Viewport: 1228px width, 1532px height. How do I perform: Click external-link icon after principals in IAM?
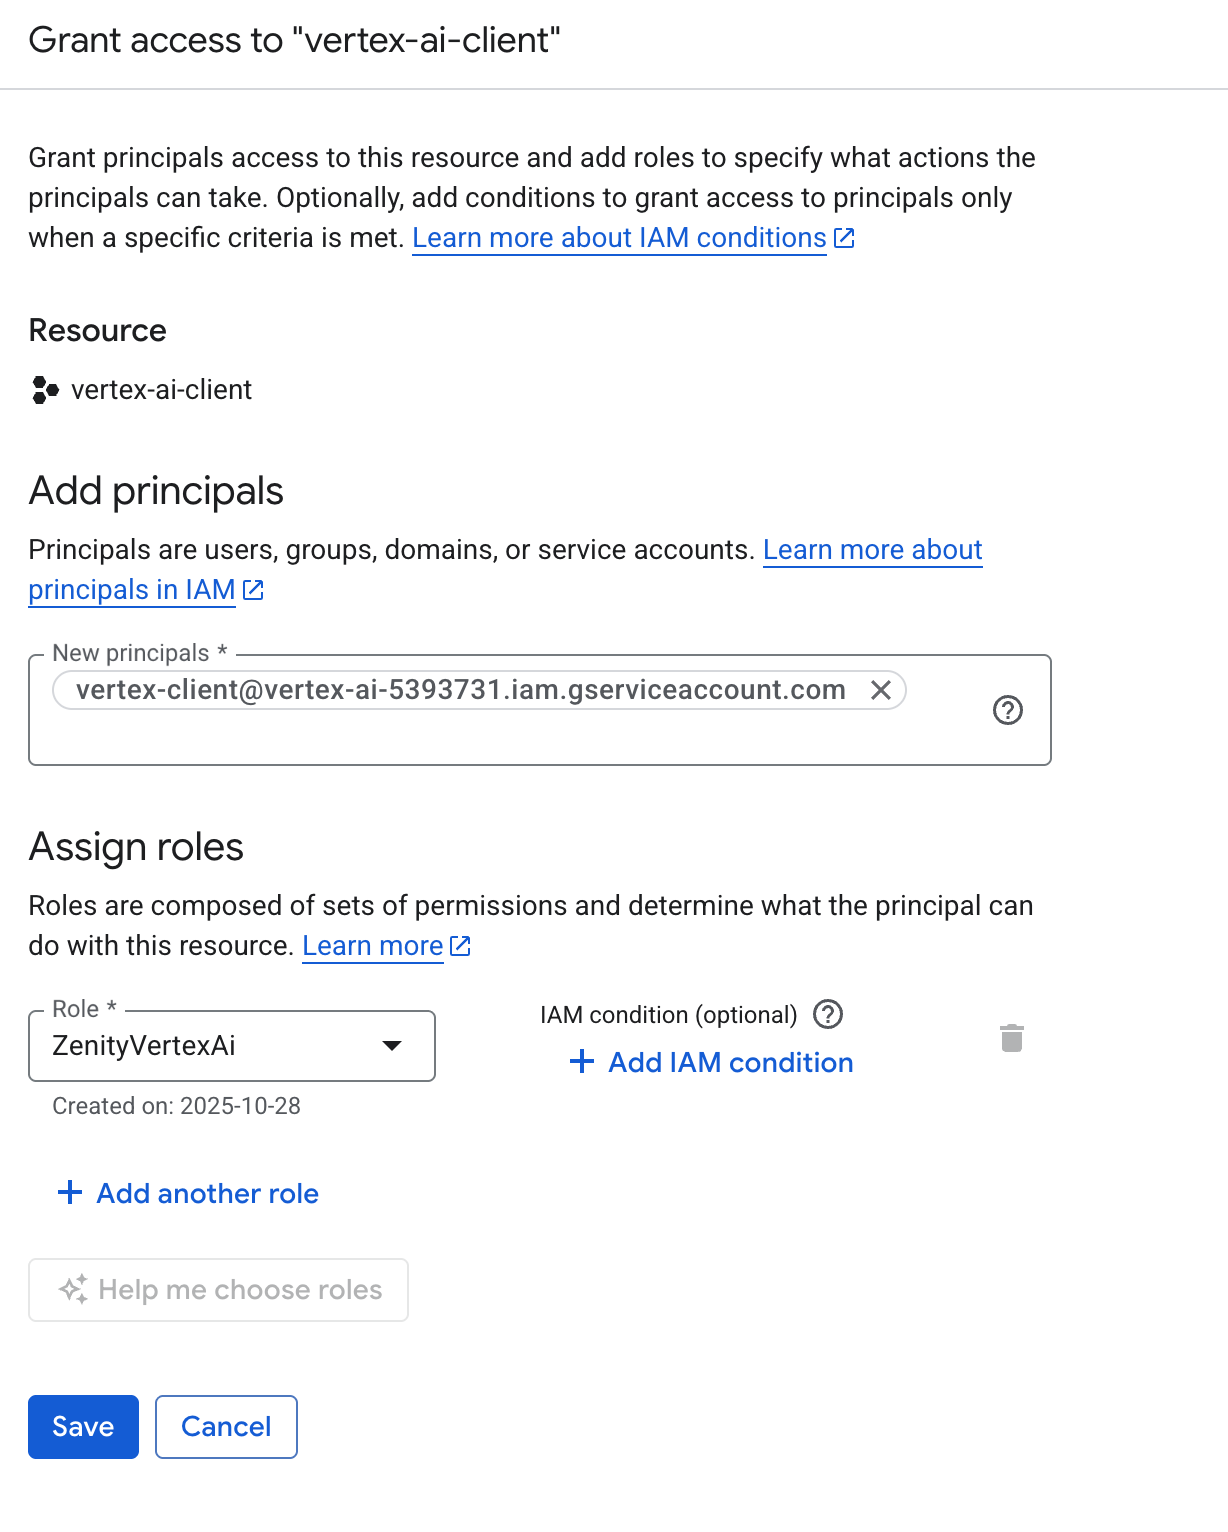tap(254, 590)
